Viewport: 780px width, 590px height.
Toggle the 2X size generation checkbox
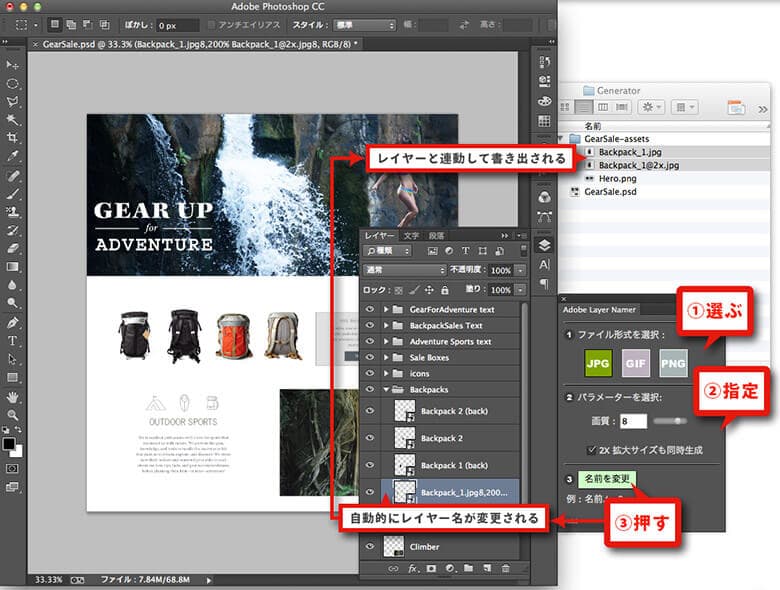591,450
